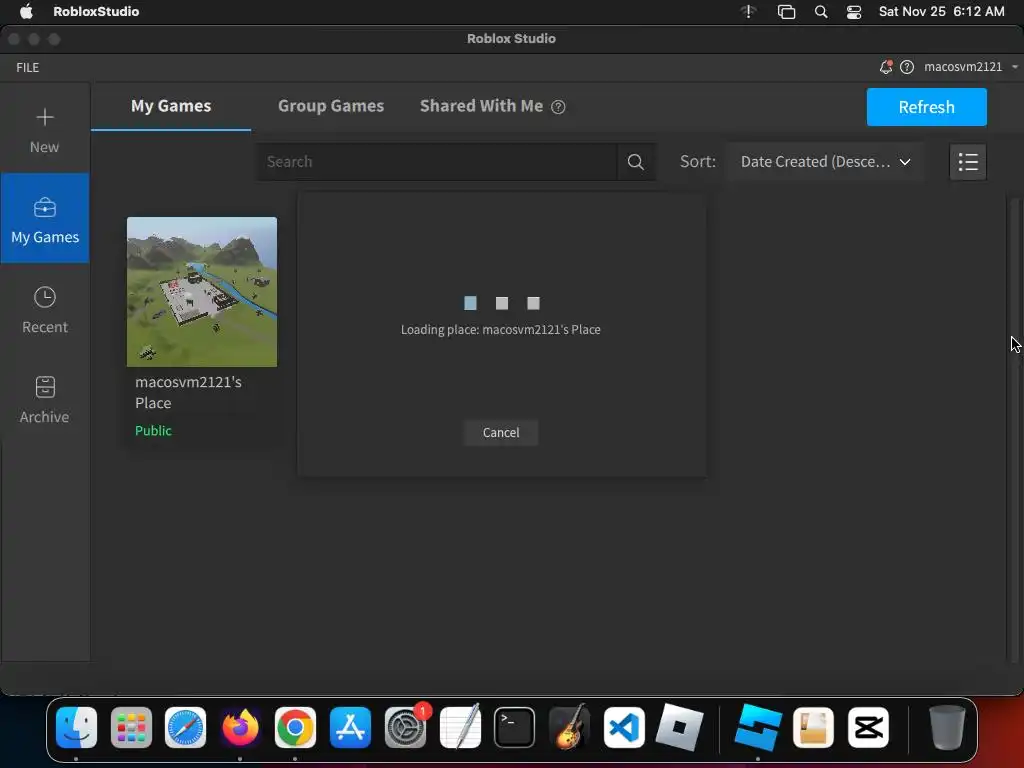Open the Trash from the Dock
Screen dimensions: 1024x768
tap(946, 727)
